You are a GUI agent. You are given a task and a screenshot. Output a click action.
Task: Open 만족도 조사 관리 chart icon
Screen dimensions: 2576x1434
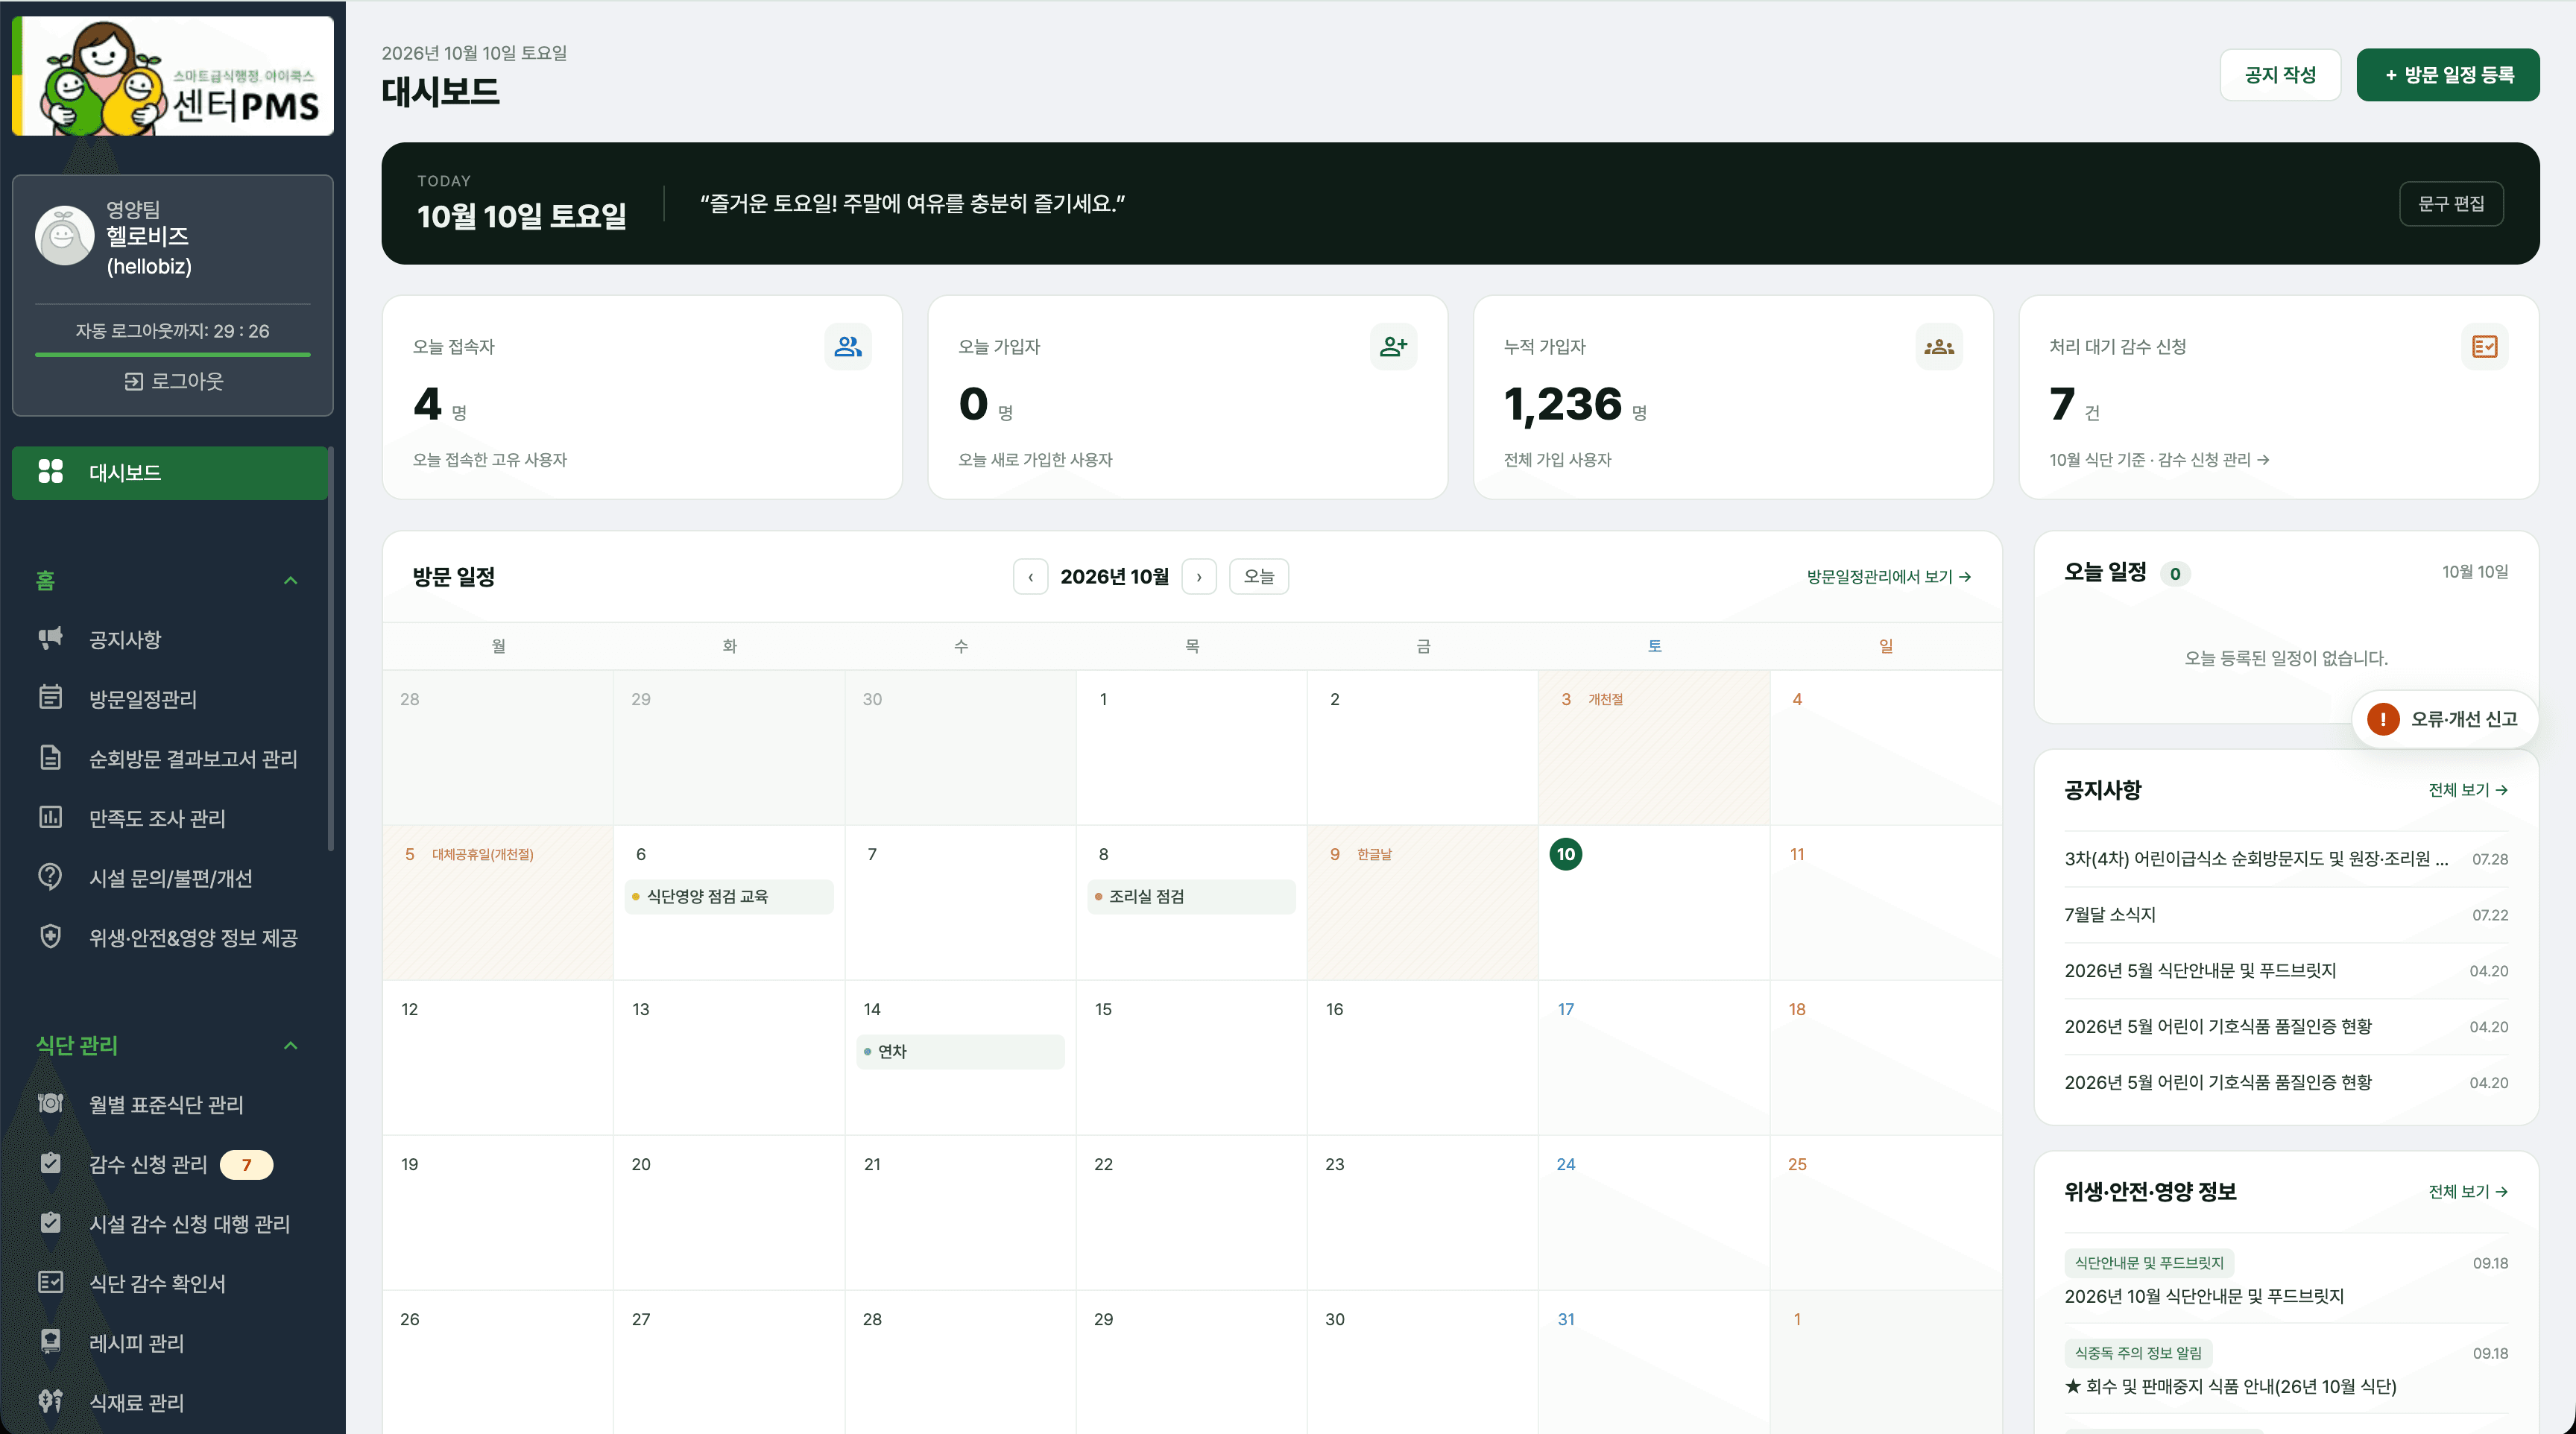coord(50,817)
